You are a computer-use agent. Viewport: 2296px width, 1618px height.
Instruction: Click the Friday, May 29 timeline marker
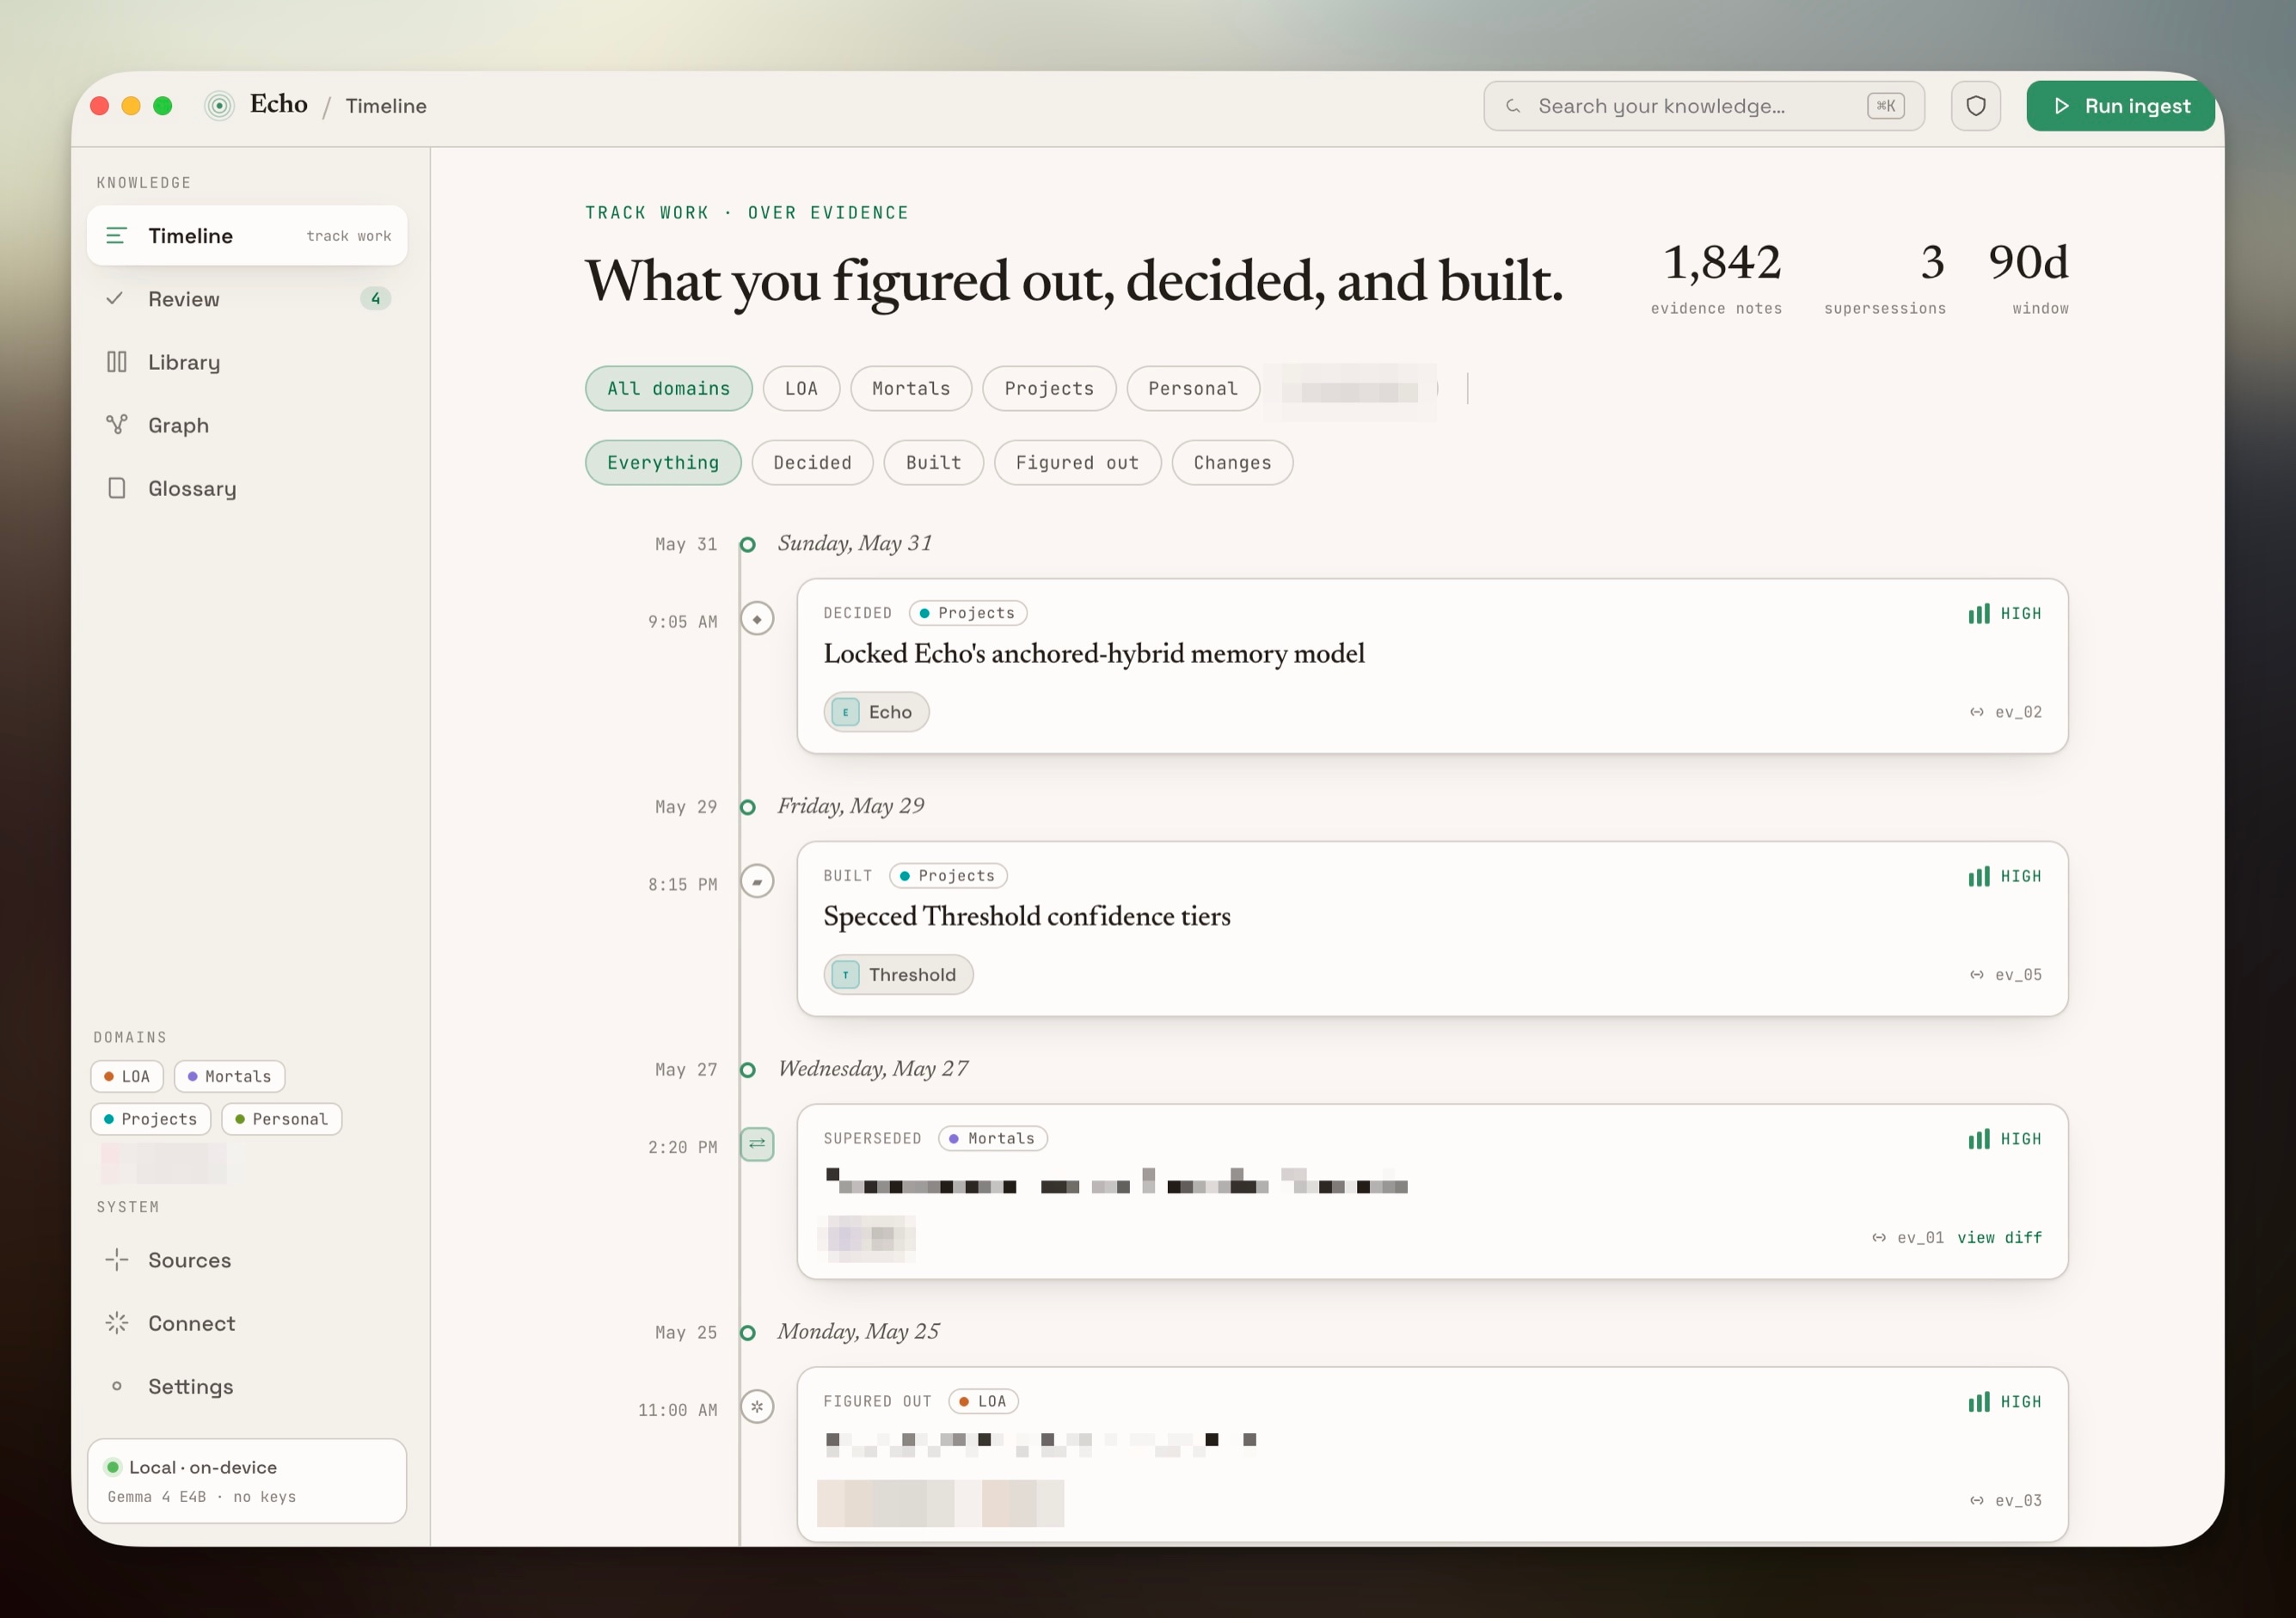747,807
